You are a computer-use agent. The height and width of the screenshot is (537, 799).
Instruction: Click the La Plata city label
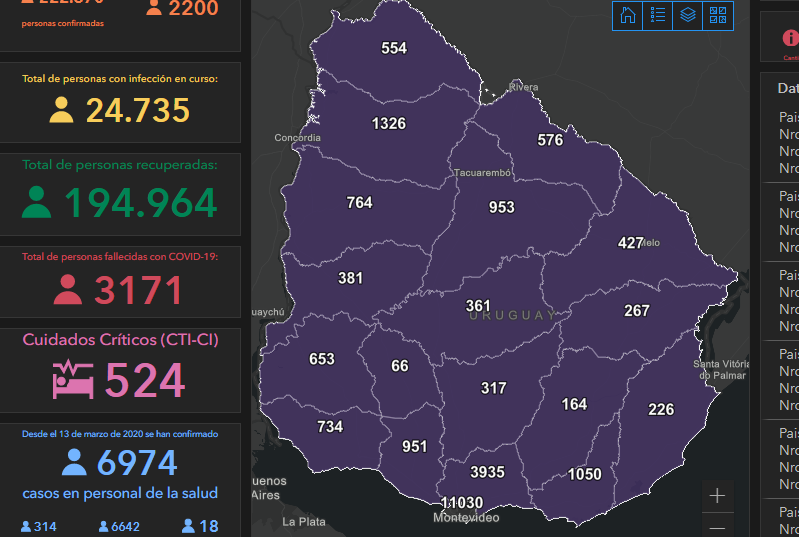(x=304, y=522)
